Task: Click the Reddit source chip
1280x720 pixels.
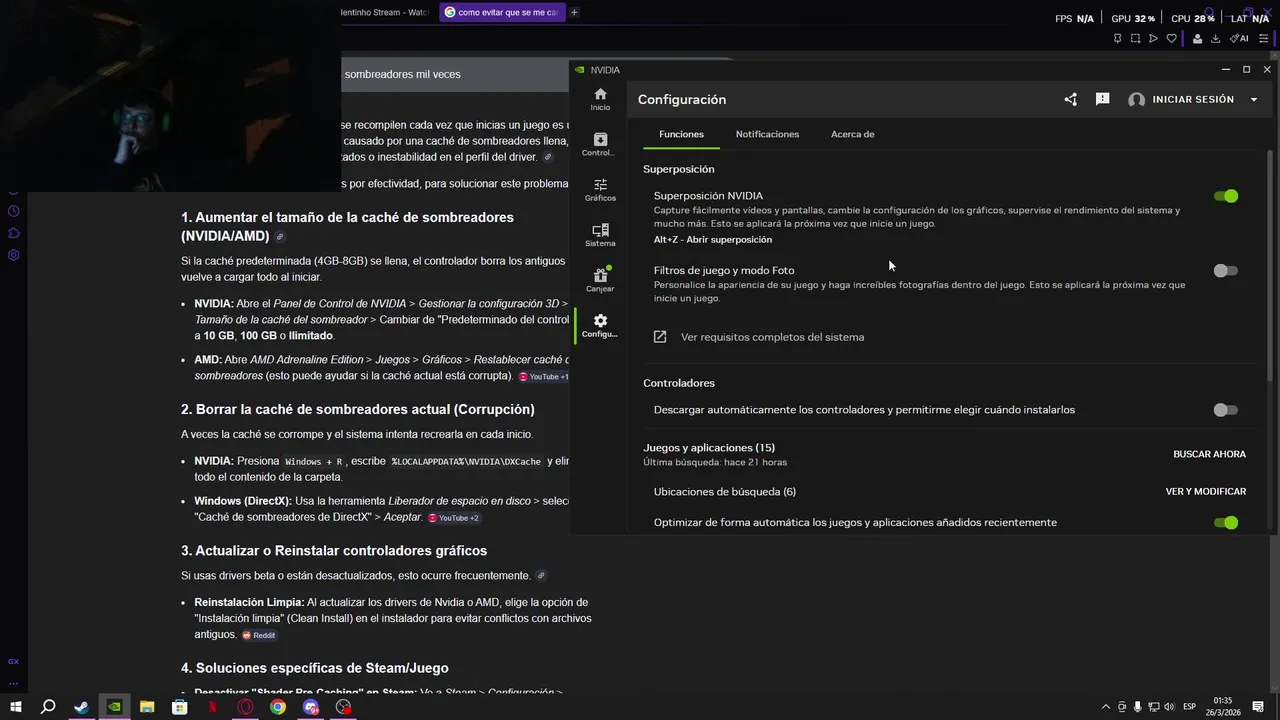Action: click(x=258, y=635)
